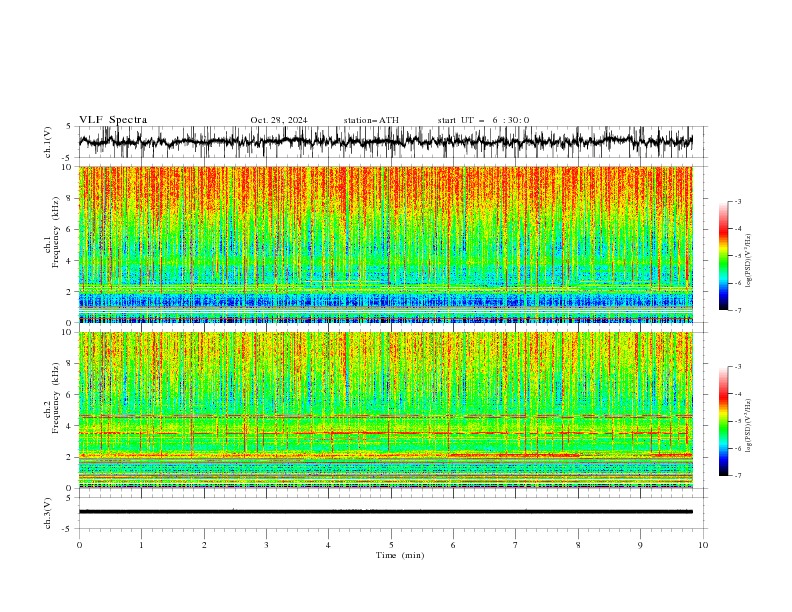The height and width of the screenshot is (612, 792).
Task: Click the ch.2 log(PSD)(V²/Hz) color bar caption
Action: (749, 426)
